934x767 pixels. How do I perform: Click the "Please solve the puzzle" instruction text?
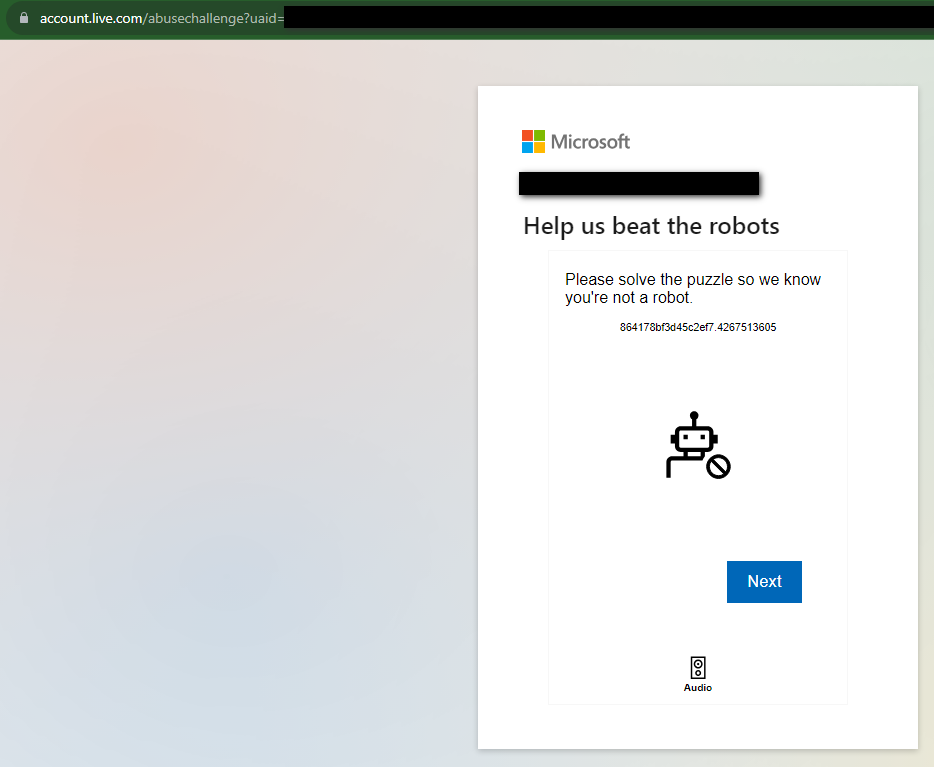coord(693,288)
